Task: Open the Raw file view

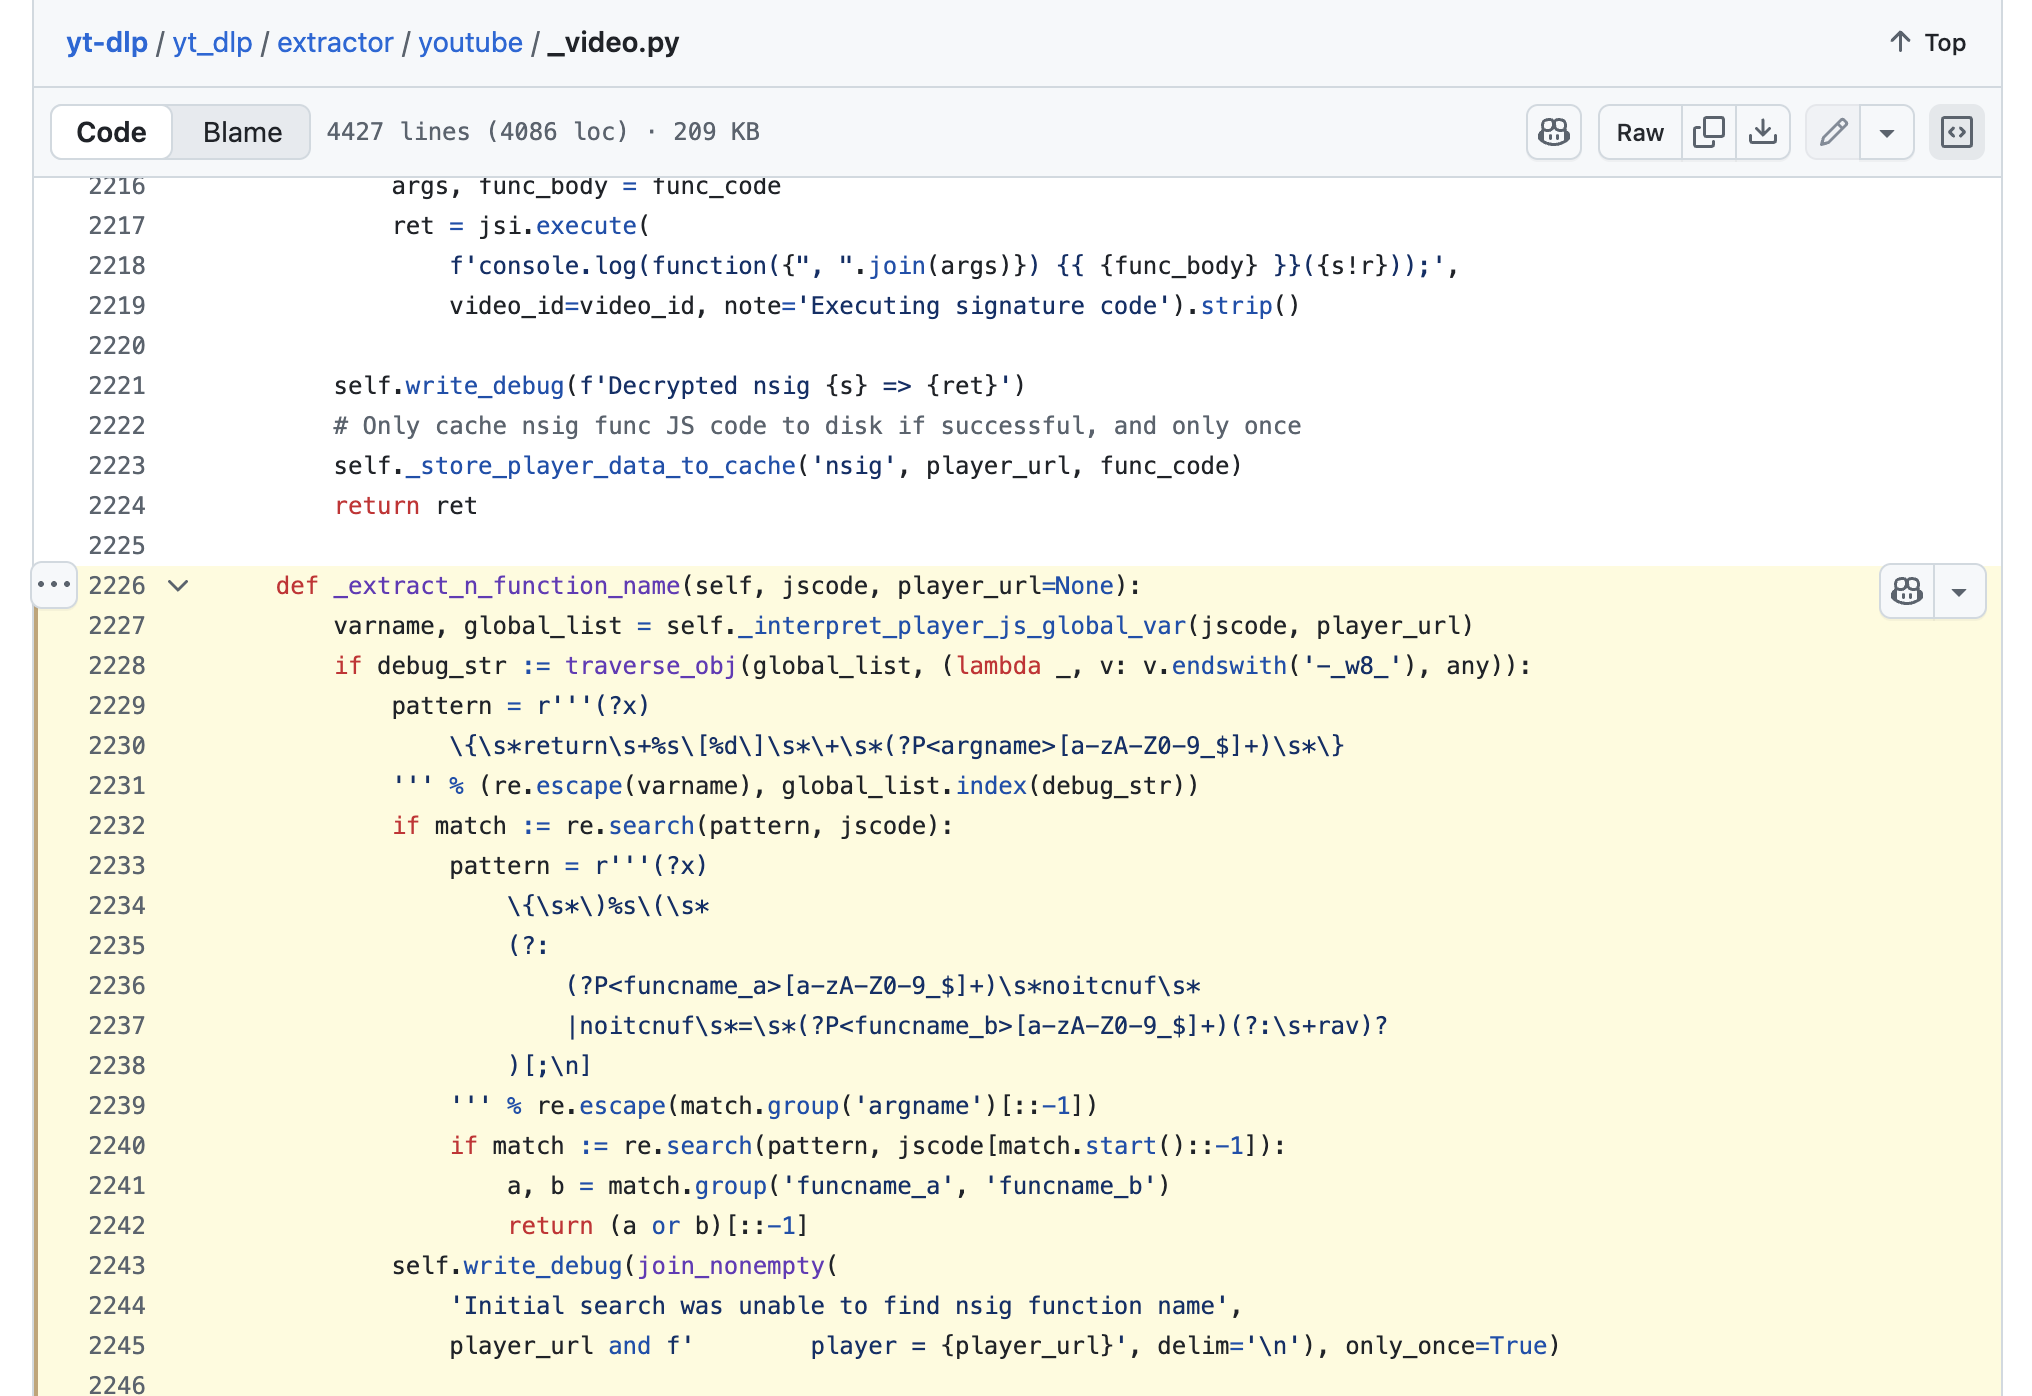Action: click(x=1640, y=132)
